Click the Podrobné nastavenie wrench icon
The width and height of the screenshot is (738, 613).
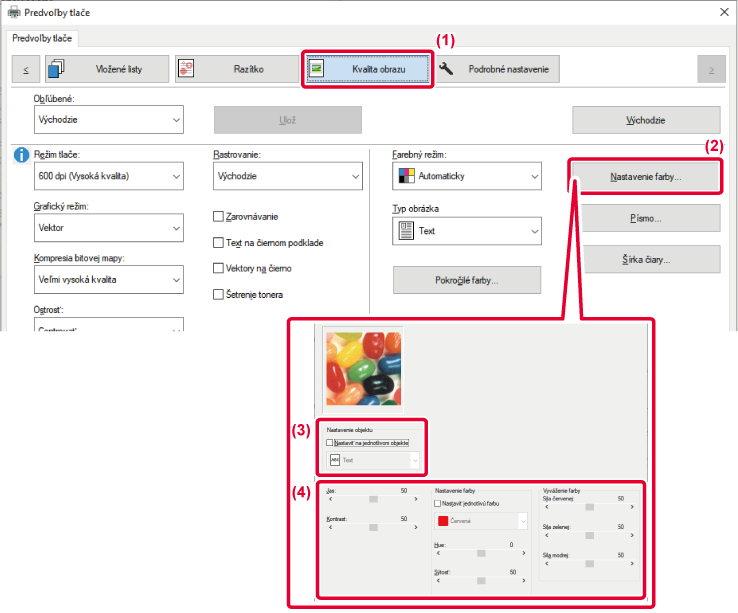447,69
